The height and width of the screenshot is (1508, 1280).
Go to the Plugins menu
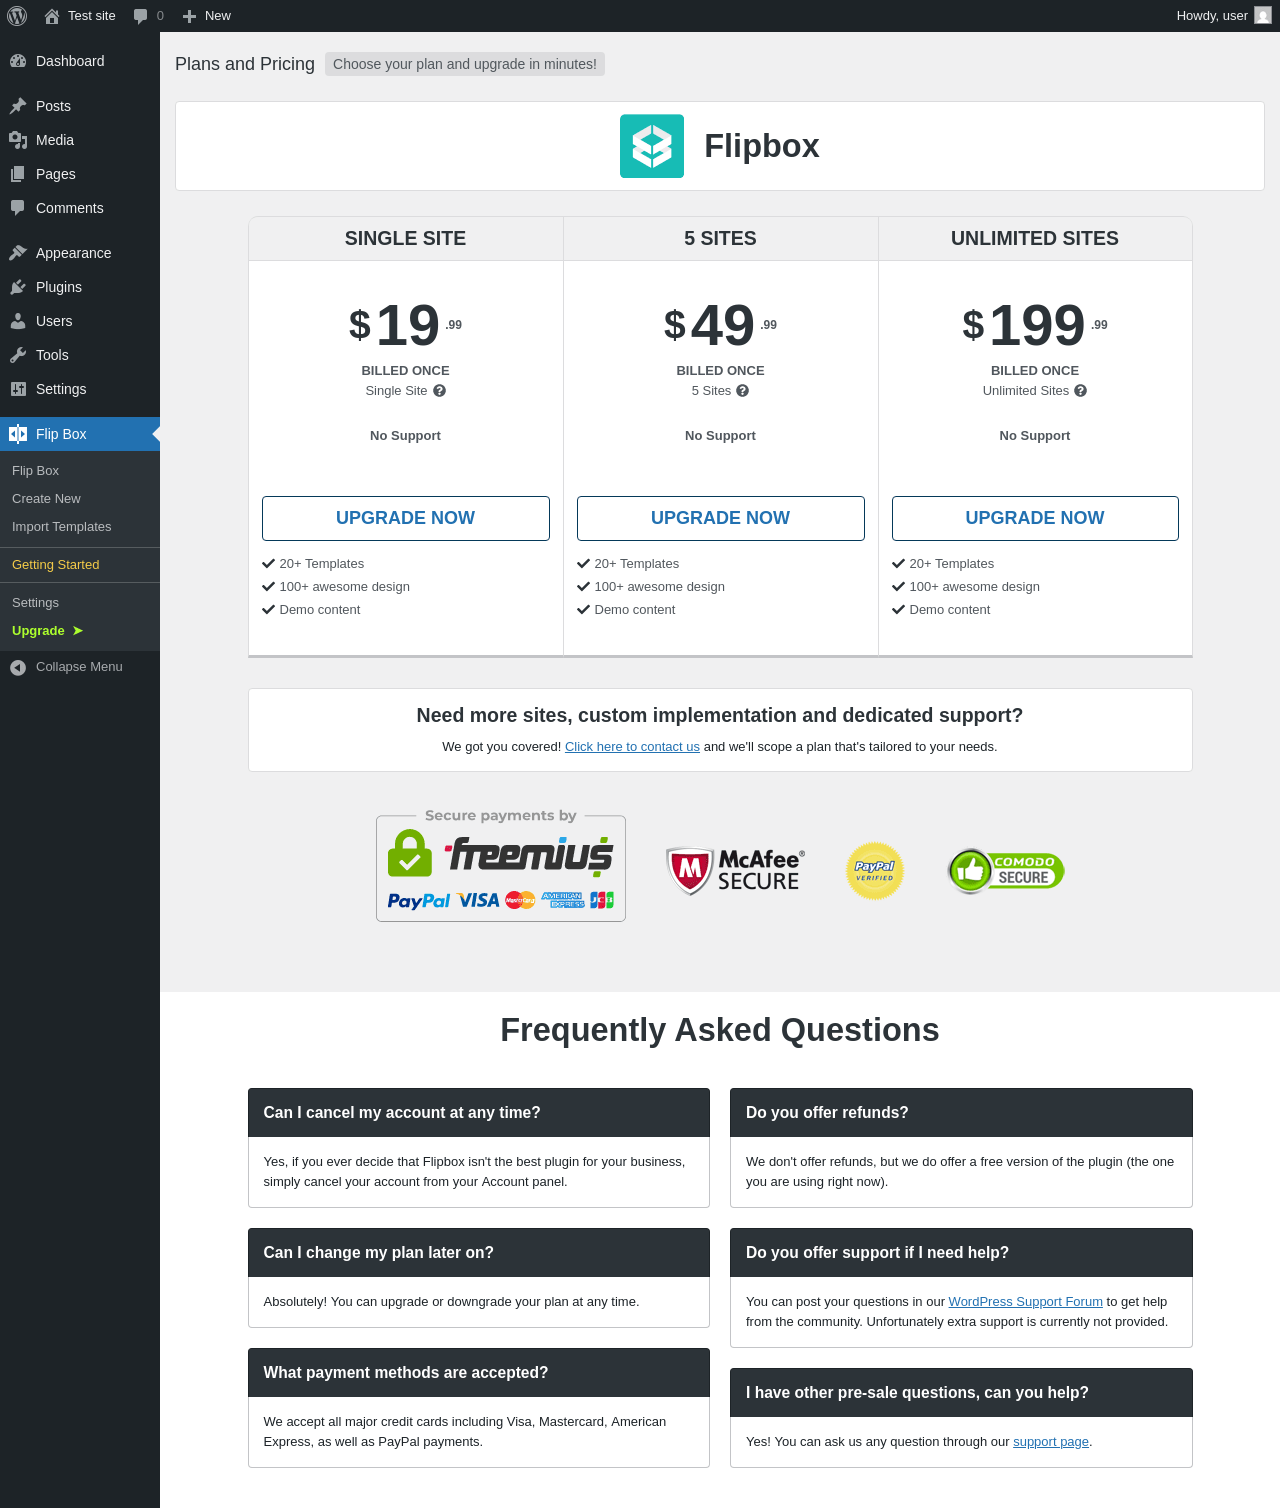click(80, 287)
